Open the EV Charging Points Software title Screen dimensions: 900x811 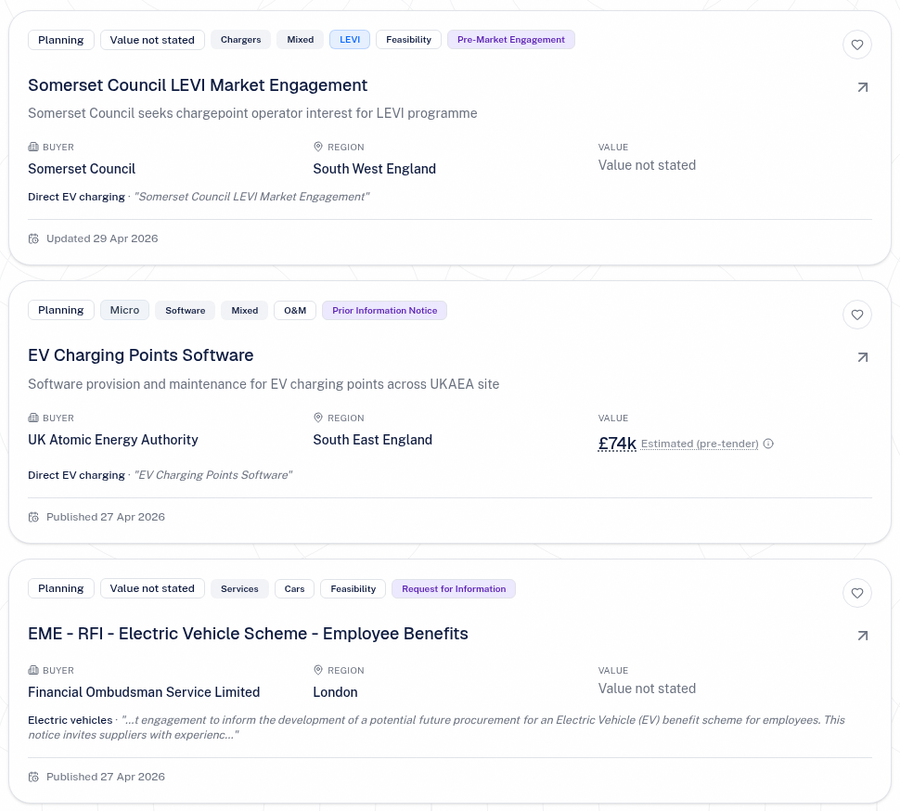coord(141,355)
